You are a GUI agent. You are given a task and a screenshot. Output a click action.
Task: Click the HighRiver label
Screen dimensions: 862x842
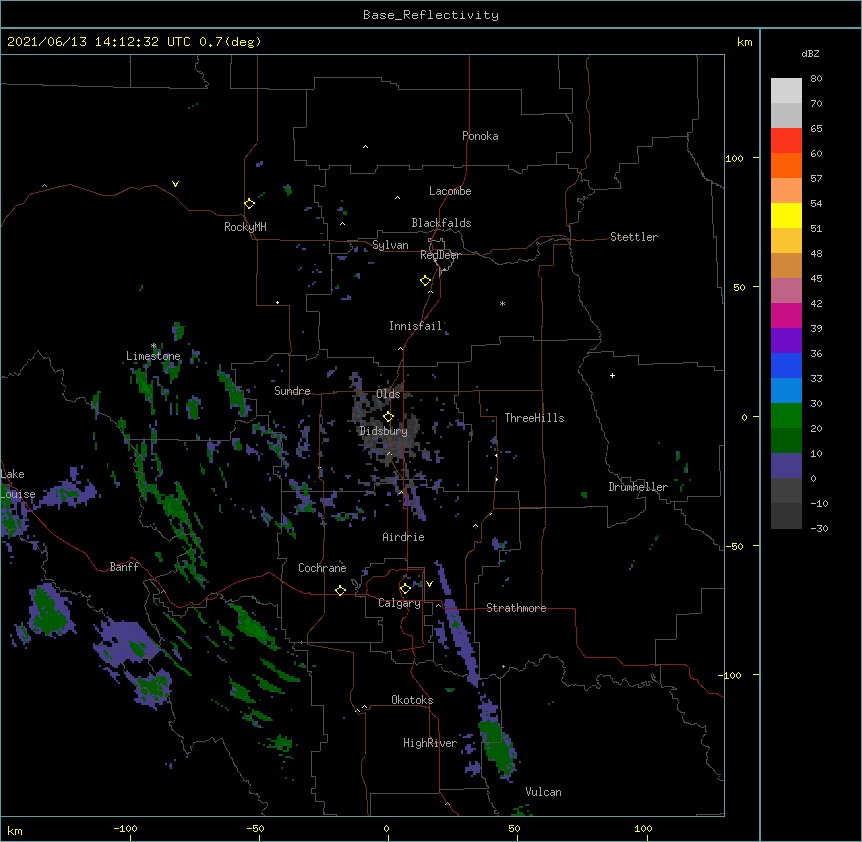coord(430,743)
